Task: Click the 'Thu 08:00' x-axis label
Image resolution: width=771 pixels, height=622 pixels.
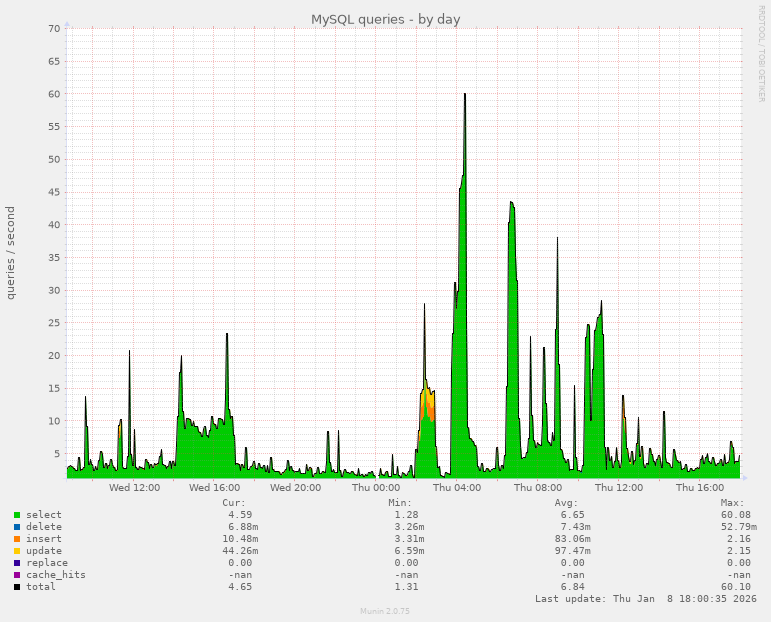Action: tap(538, 488)
